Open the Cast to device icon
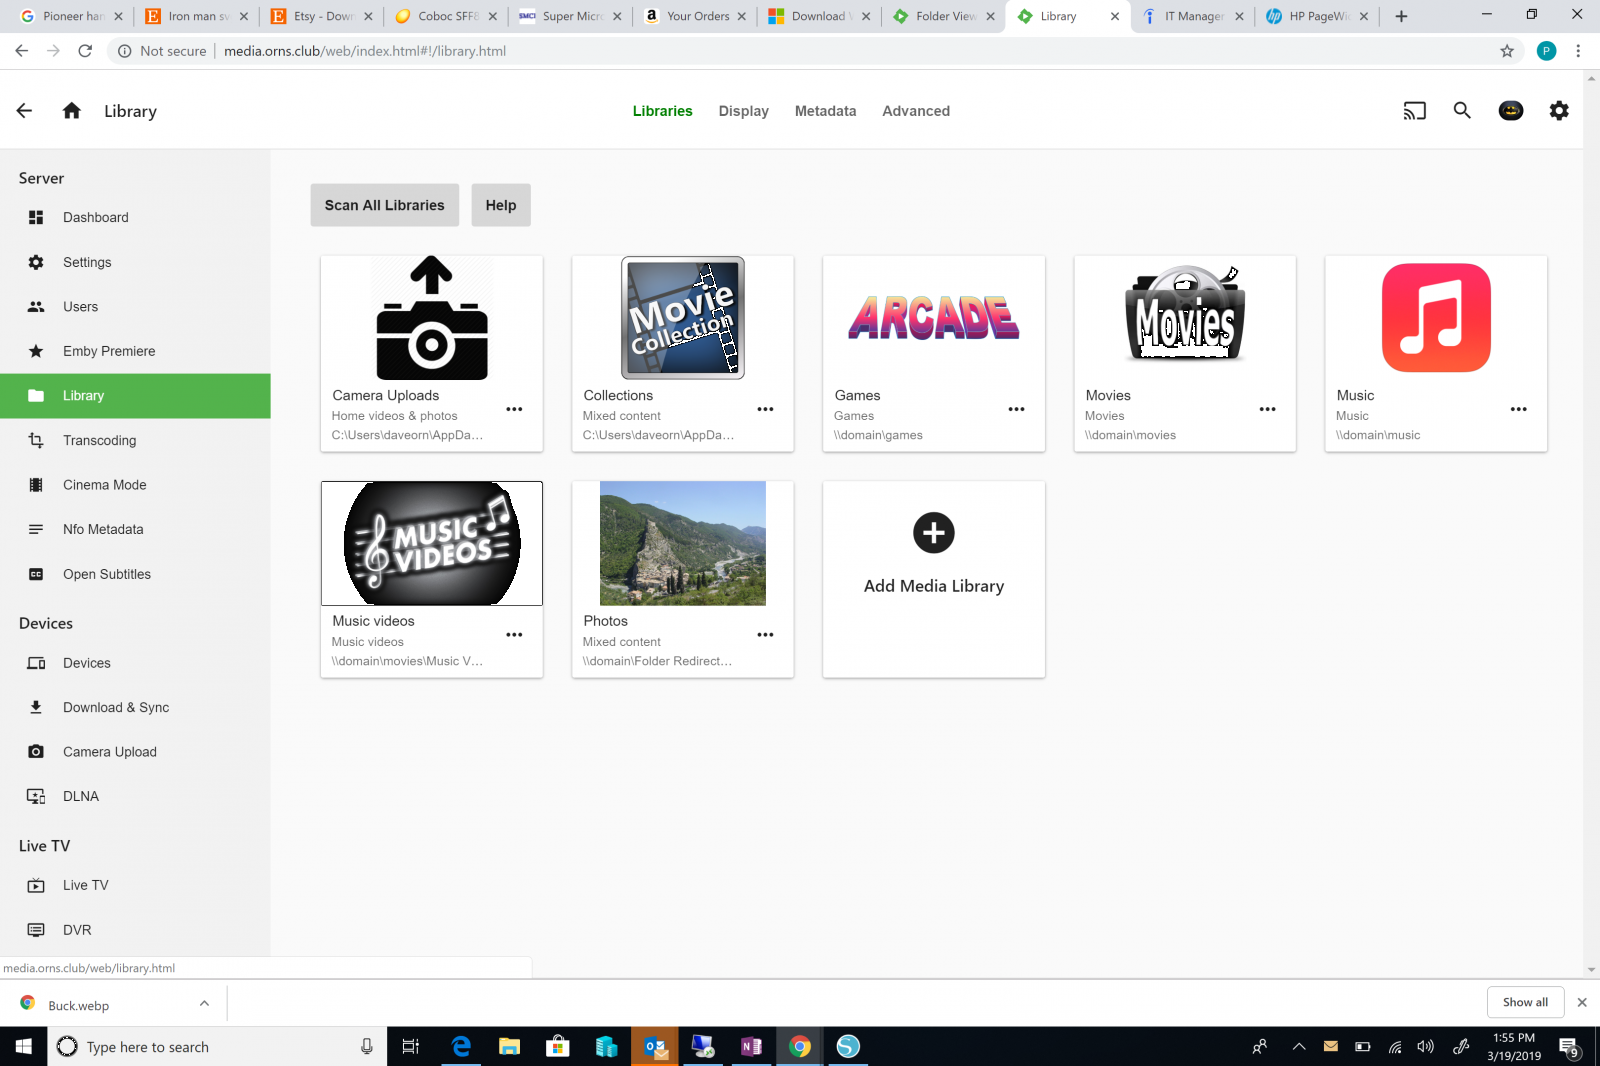Image resolution: width=1600 pixels, height=1066 pixels. [x=1414, y=111]
